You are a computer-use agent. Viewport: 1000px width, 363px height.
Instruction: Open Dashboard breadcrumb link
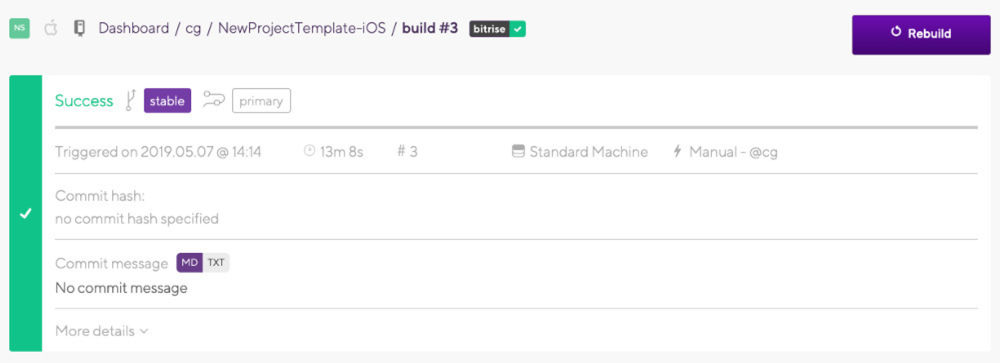pos(133,29)
